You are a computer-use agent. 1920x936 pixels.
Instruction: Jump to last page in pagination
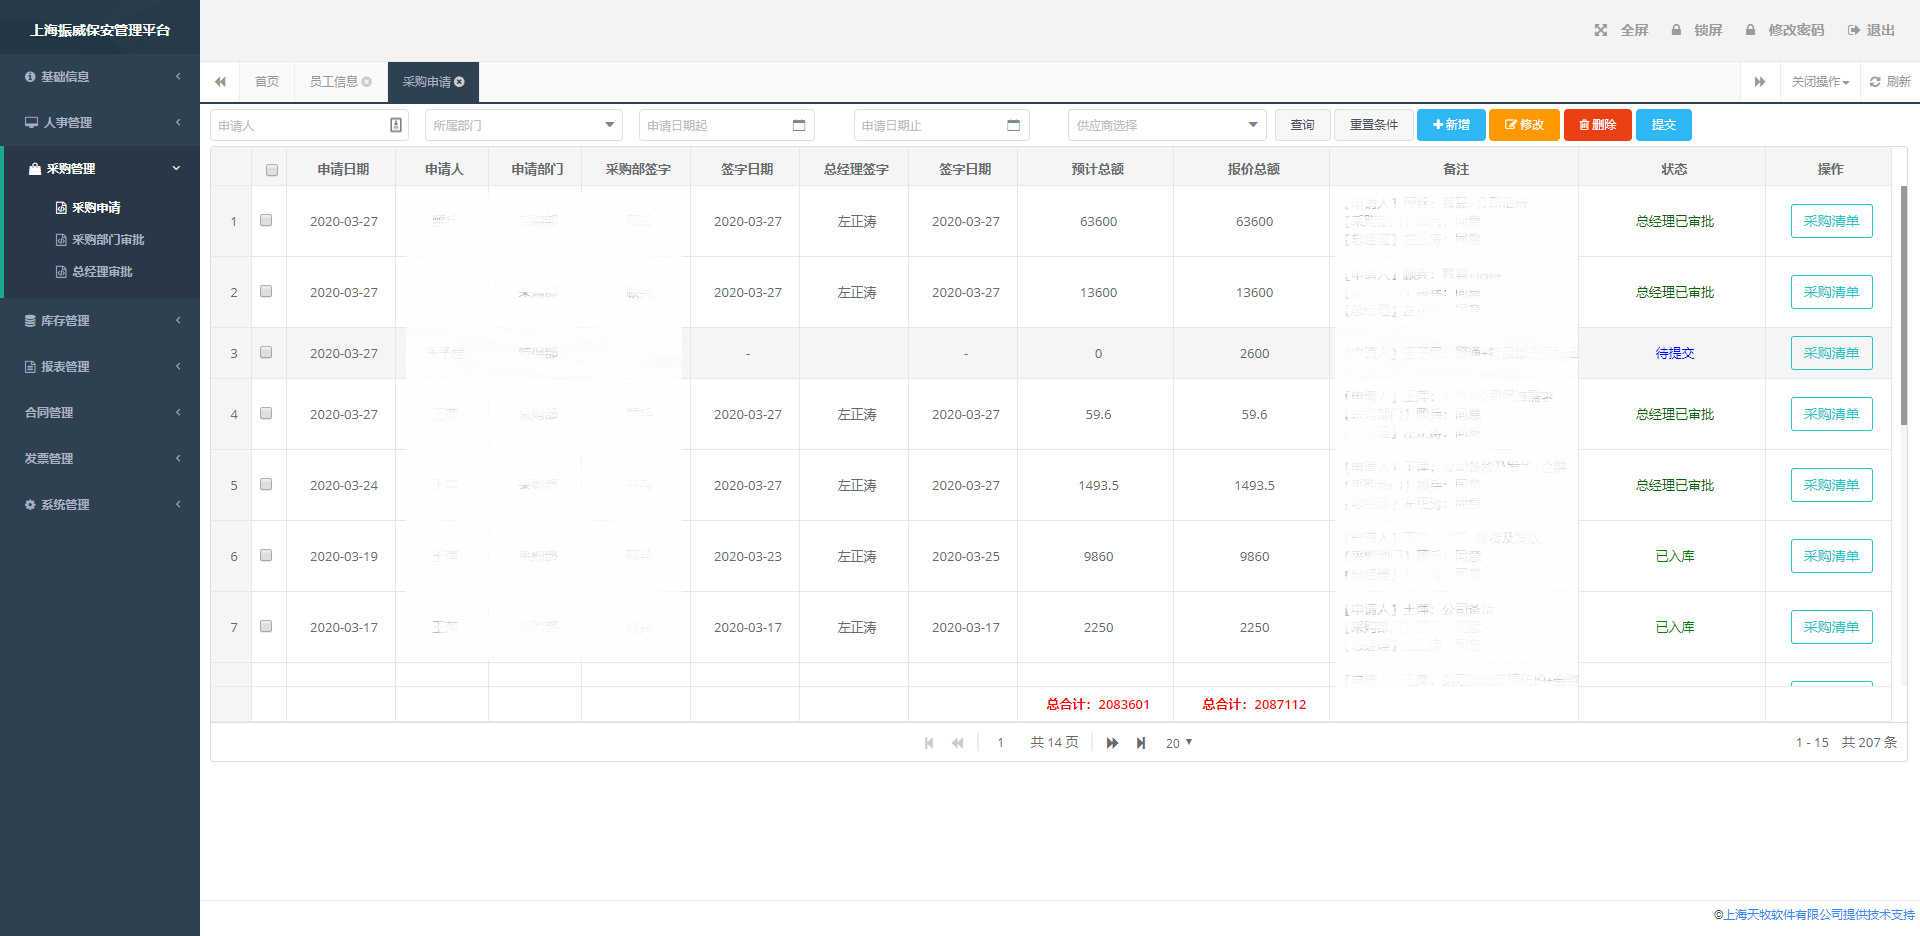point(1141,743)
